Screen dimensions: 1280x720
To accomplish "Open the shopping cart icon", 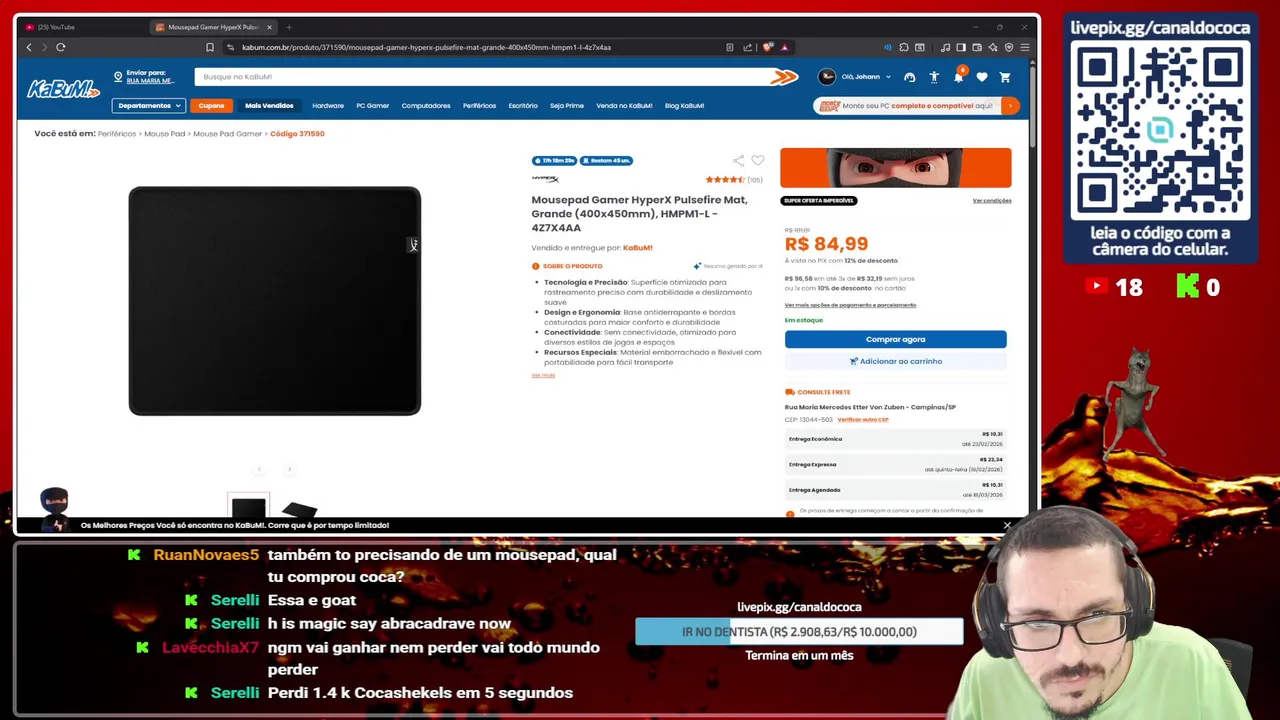I will pyautogui.click(x=1005, y=77).
